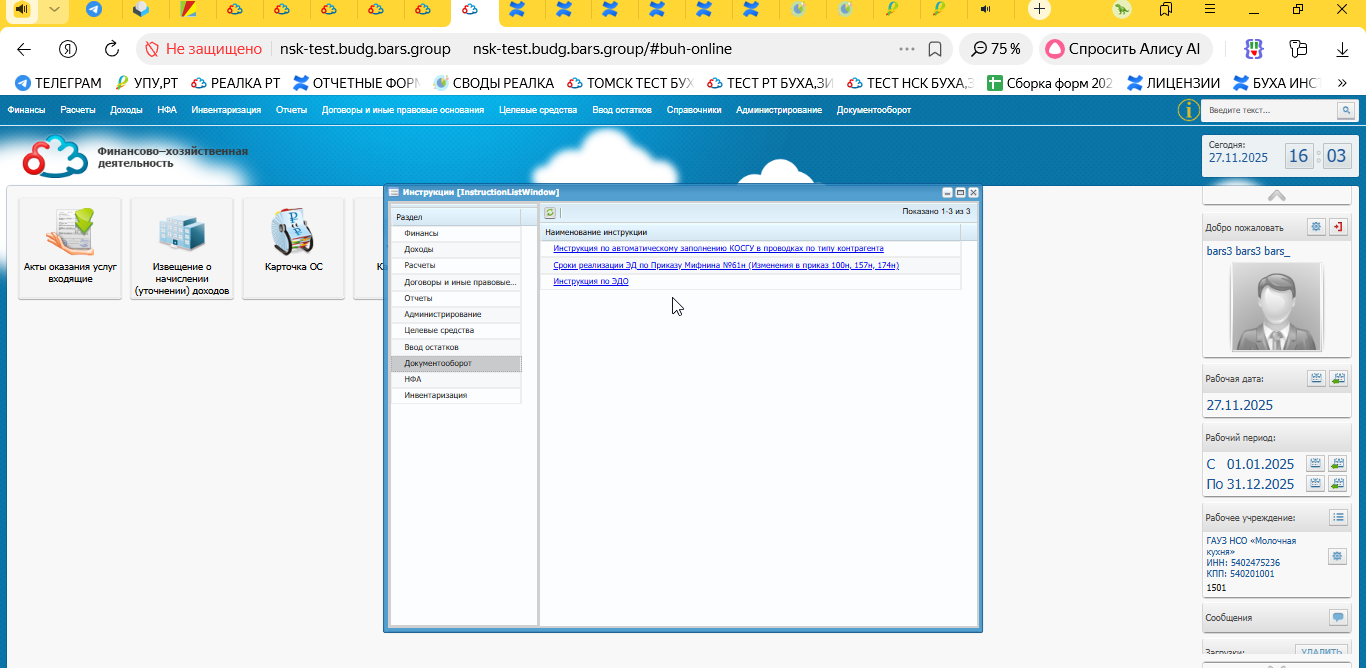Collapse the right panel with up chevron

1277,195
